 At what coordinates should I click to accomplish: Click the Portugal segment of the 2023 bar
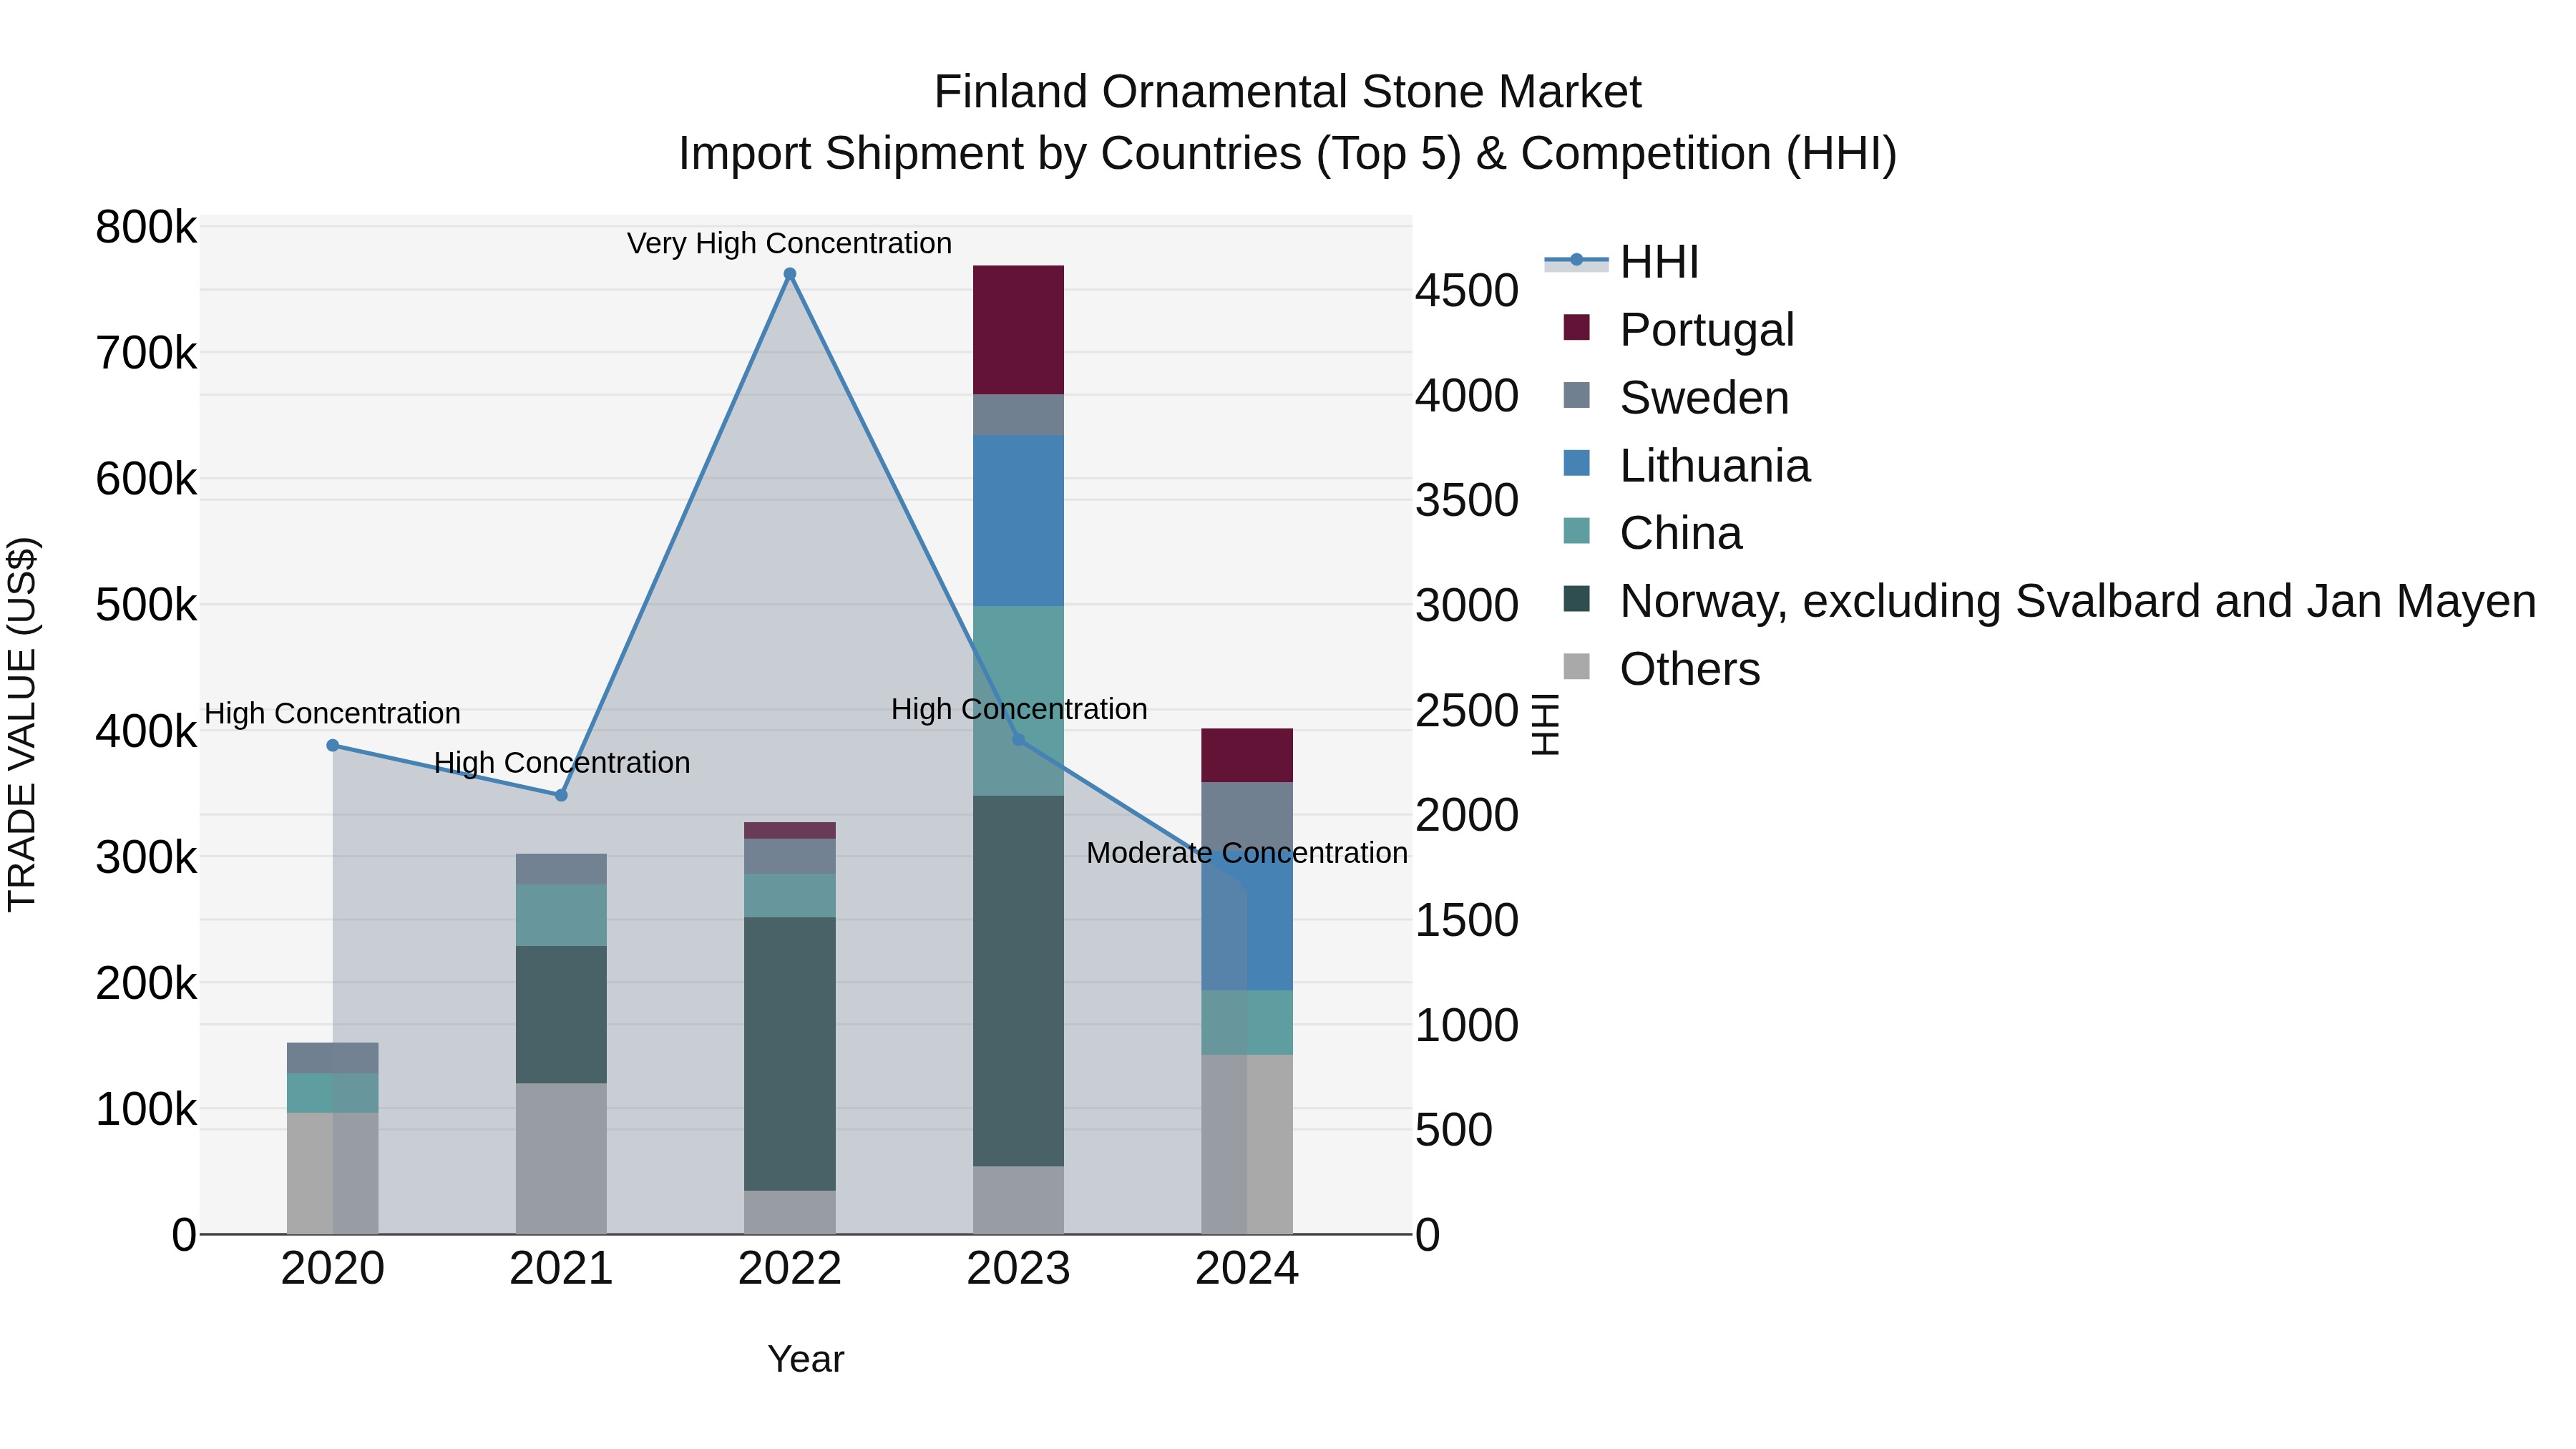(1018, 330)
